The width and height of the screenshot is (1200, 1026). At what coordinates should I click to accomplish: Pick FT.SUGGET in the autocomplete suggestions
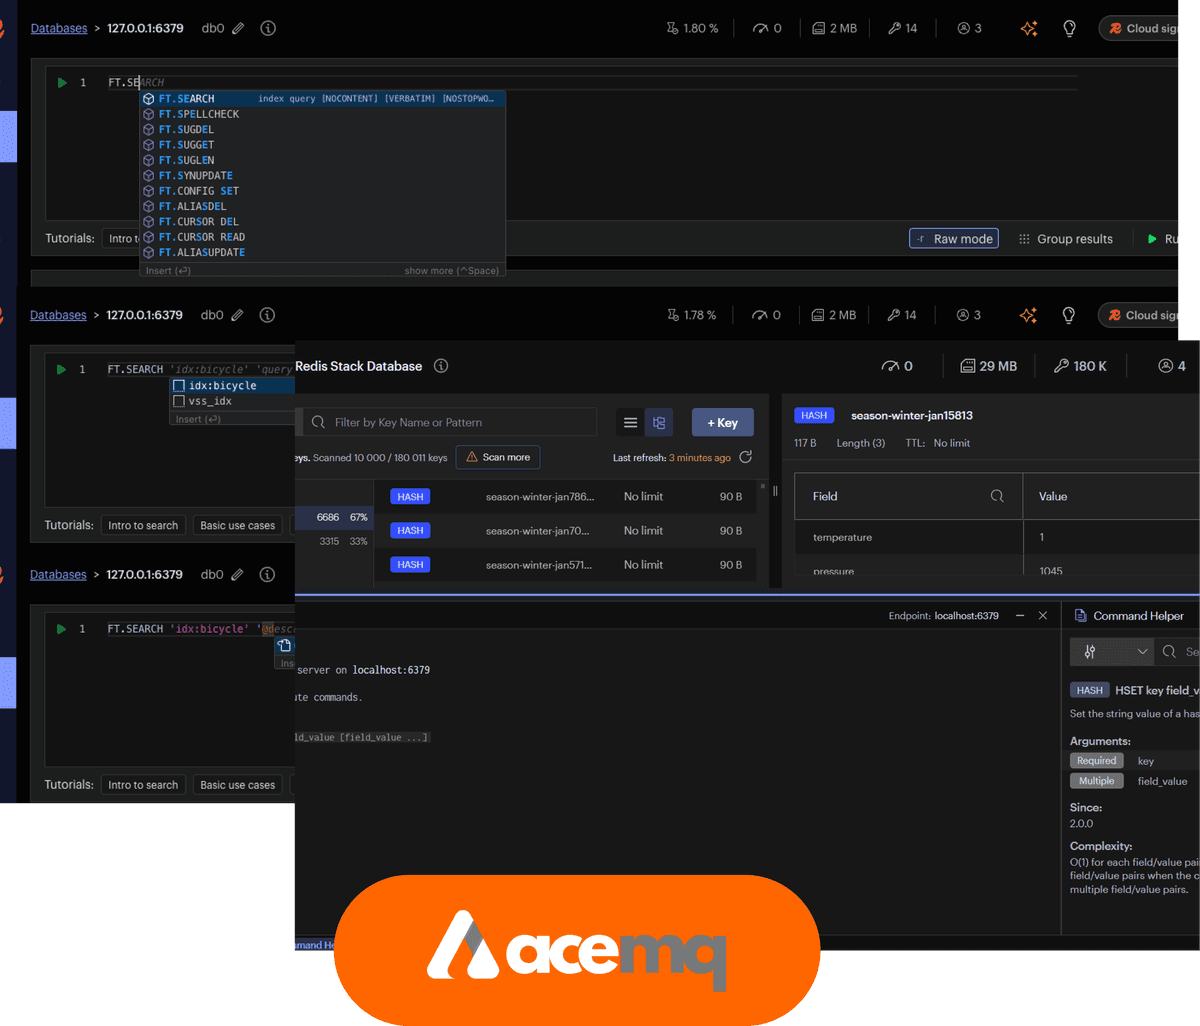[186, 145]
